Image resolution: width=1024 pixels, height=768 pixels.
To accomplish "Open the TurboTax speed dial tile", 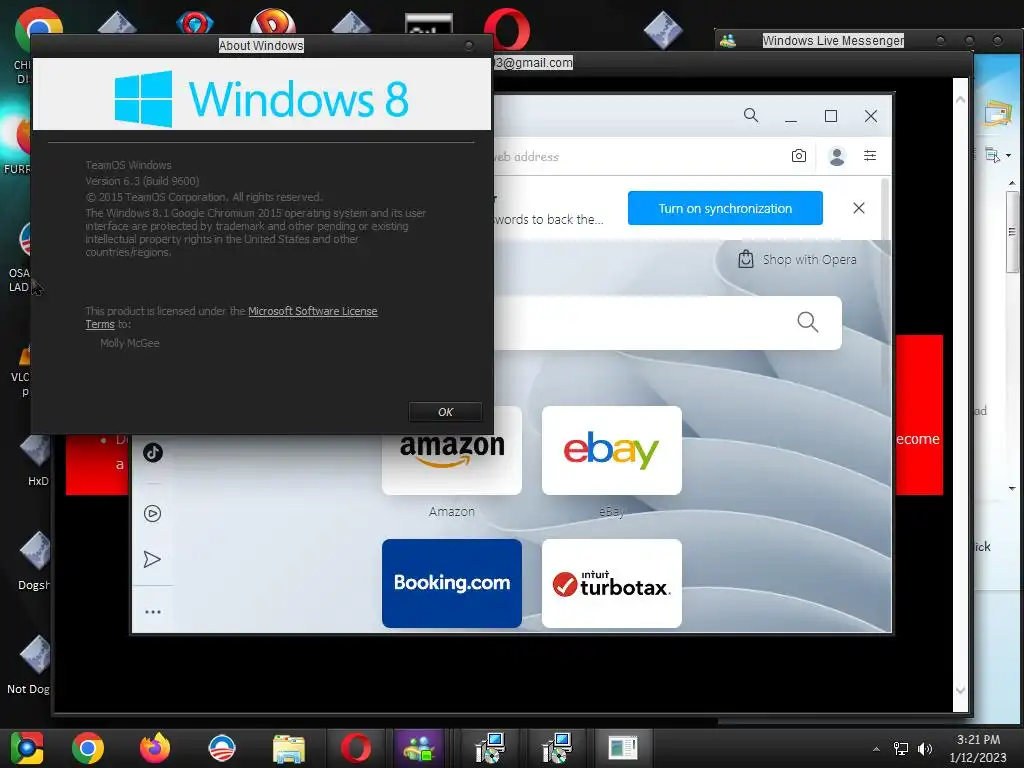I will click(612, 583).
